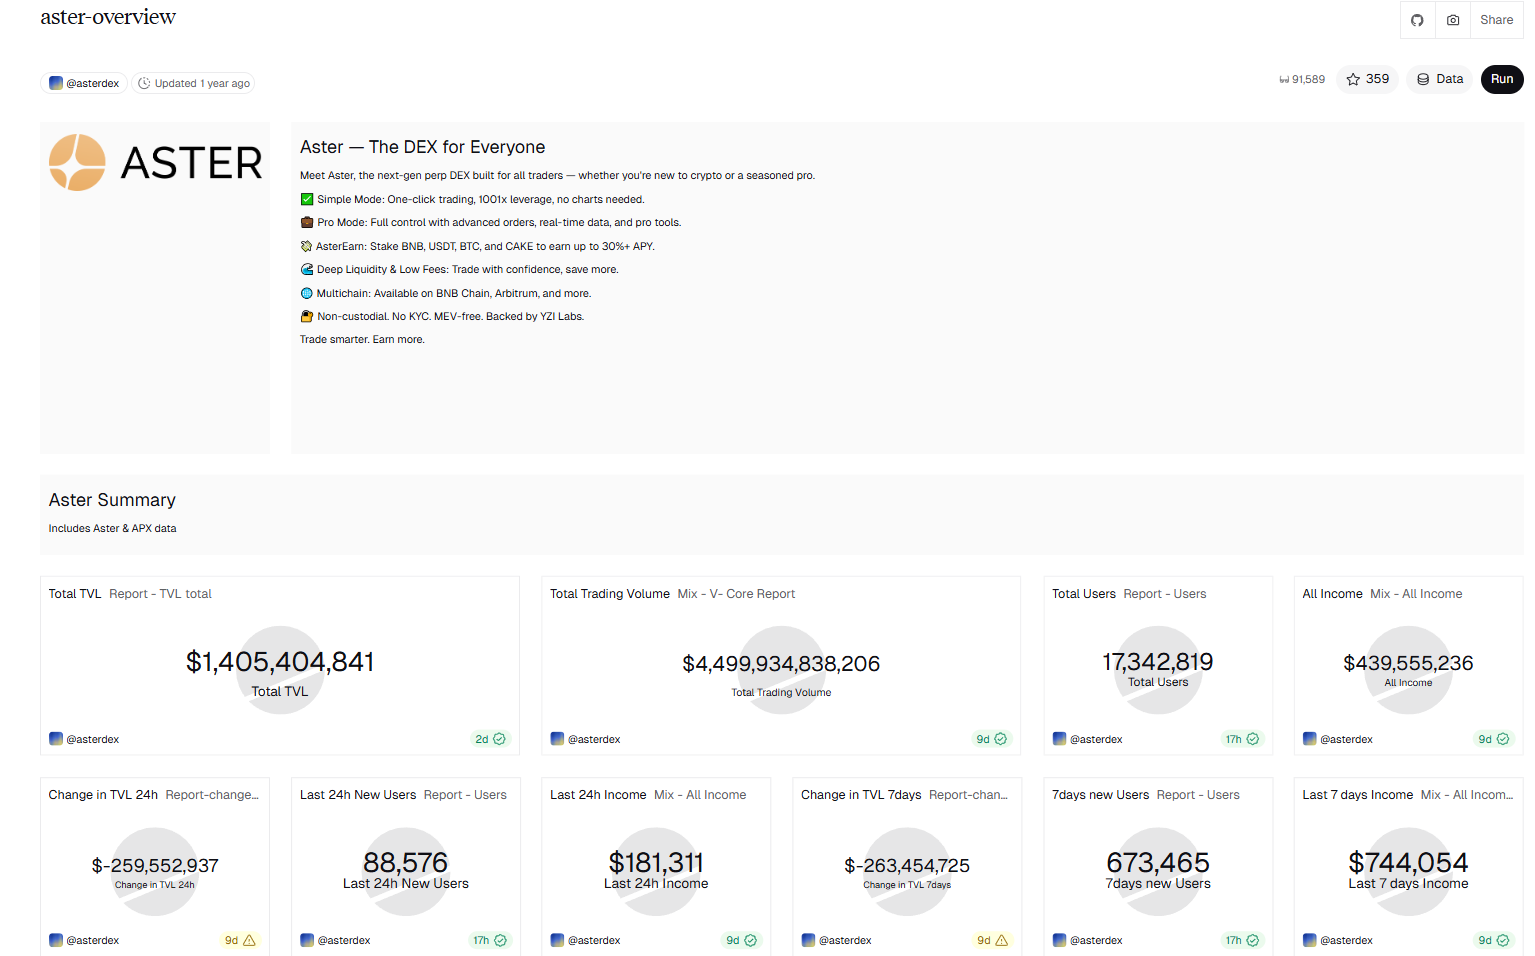Click the $-263,454,725 TVL change value
The height and width of the screenshot is (956, 1535).
pos(907,866)
